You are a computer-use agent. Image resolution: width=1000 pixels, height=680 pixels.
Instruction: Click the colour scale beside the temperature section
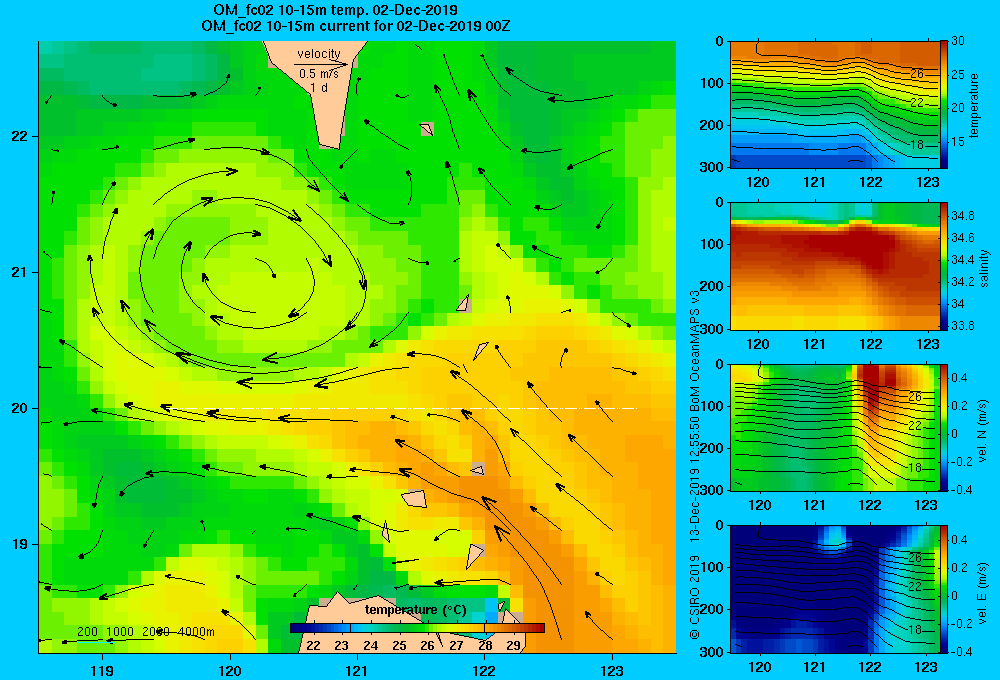[x=943, y=105]
